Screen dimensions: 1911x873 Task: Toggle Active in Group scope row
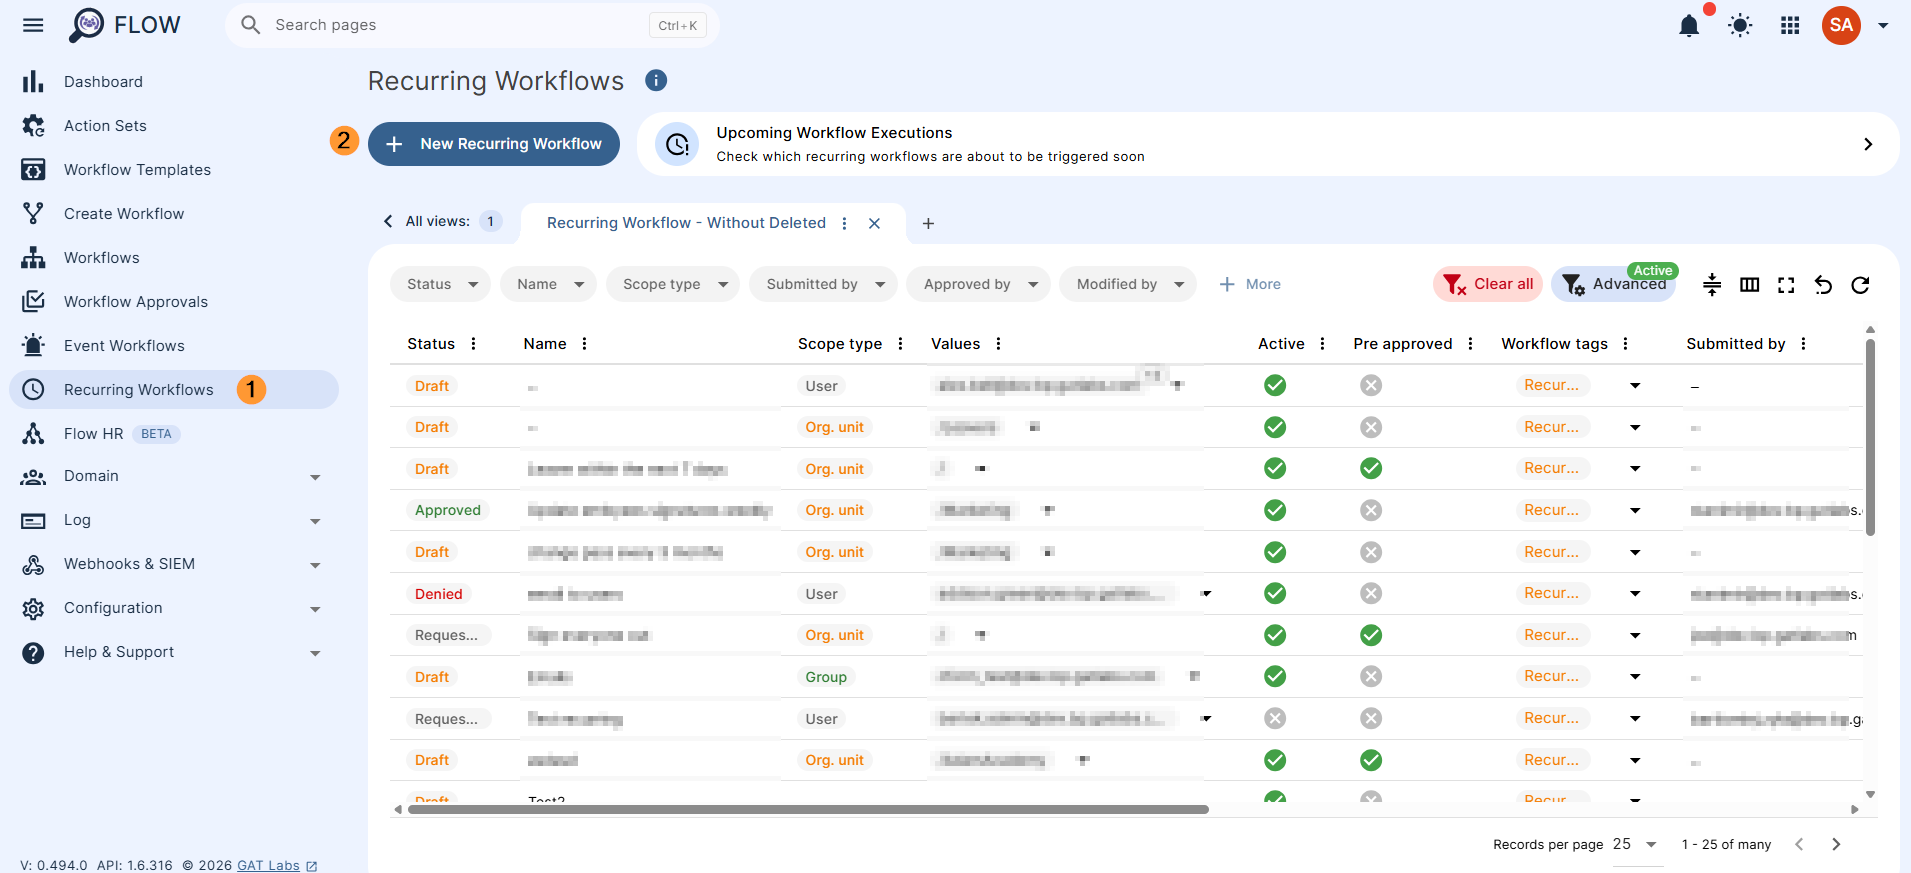1275,676
